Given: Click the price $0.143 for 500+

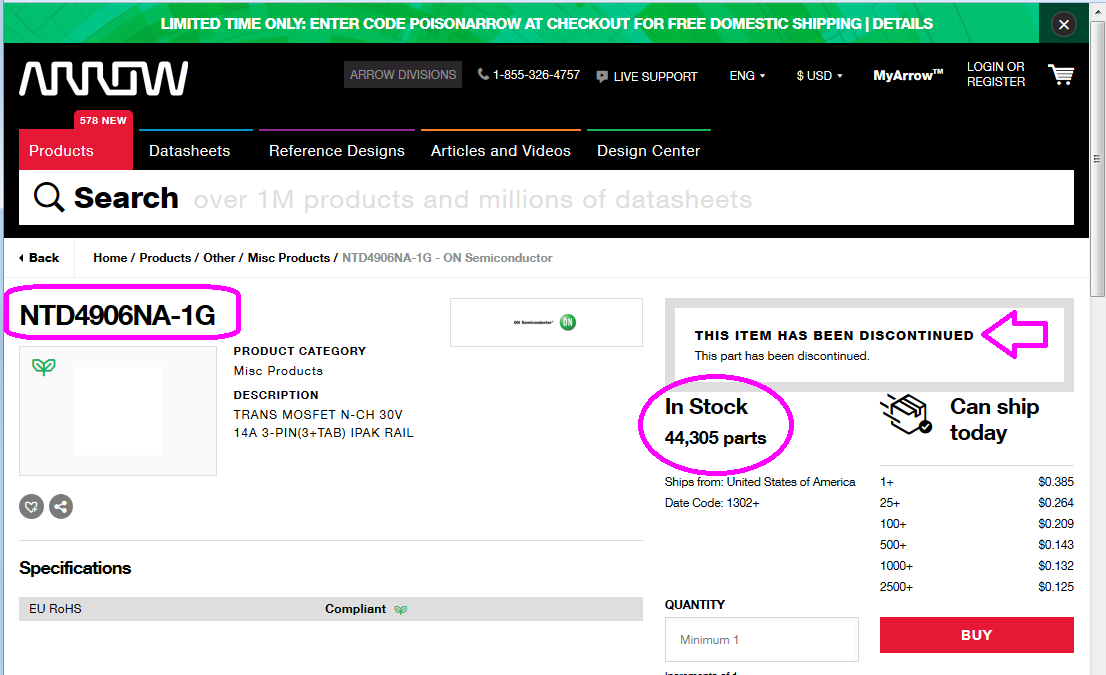Looking at the screenshot, I should [1055, 545].
